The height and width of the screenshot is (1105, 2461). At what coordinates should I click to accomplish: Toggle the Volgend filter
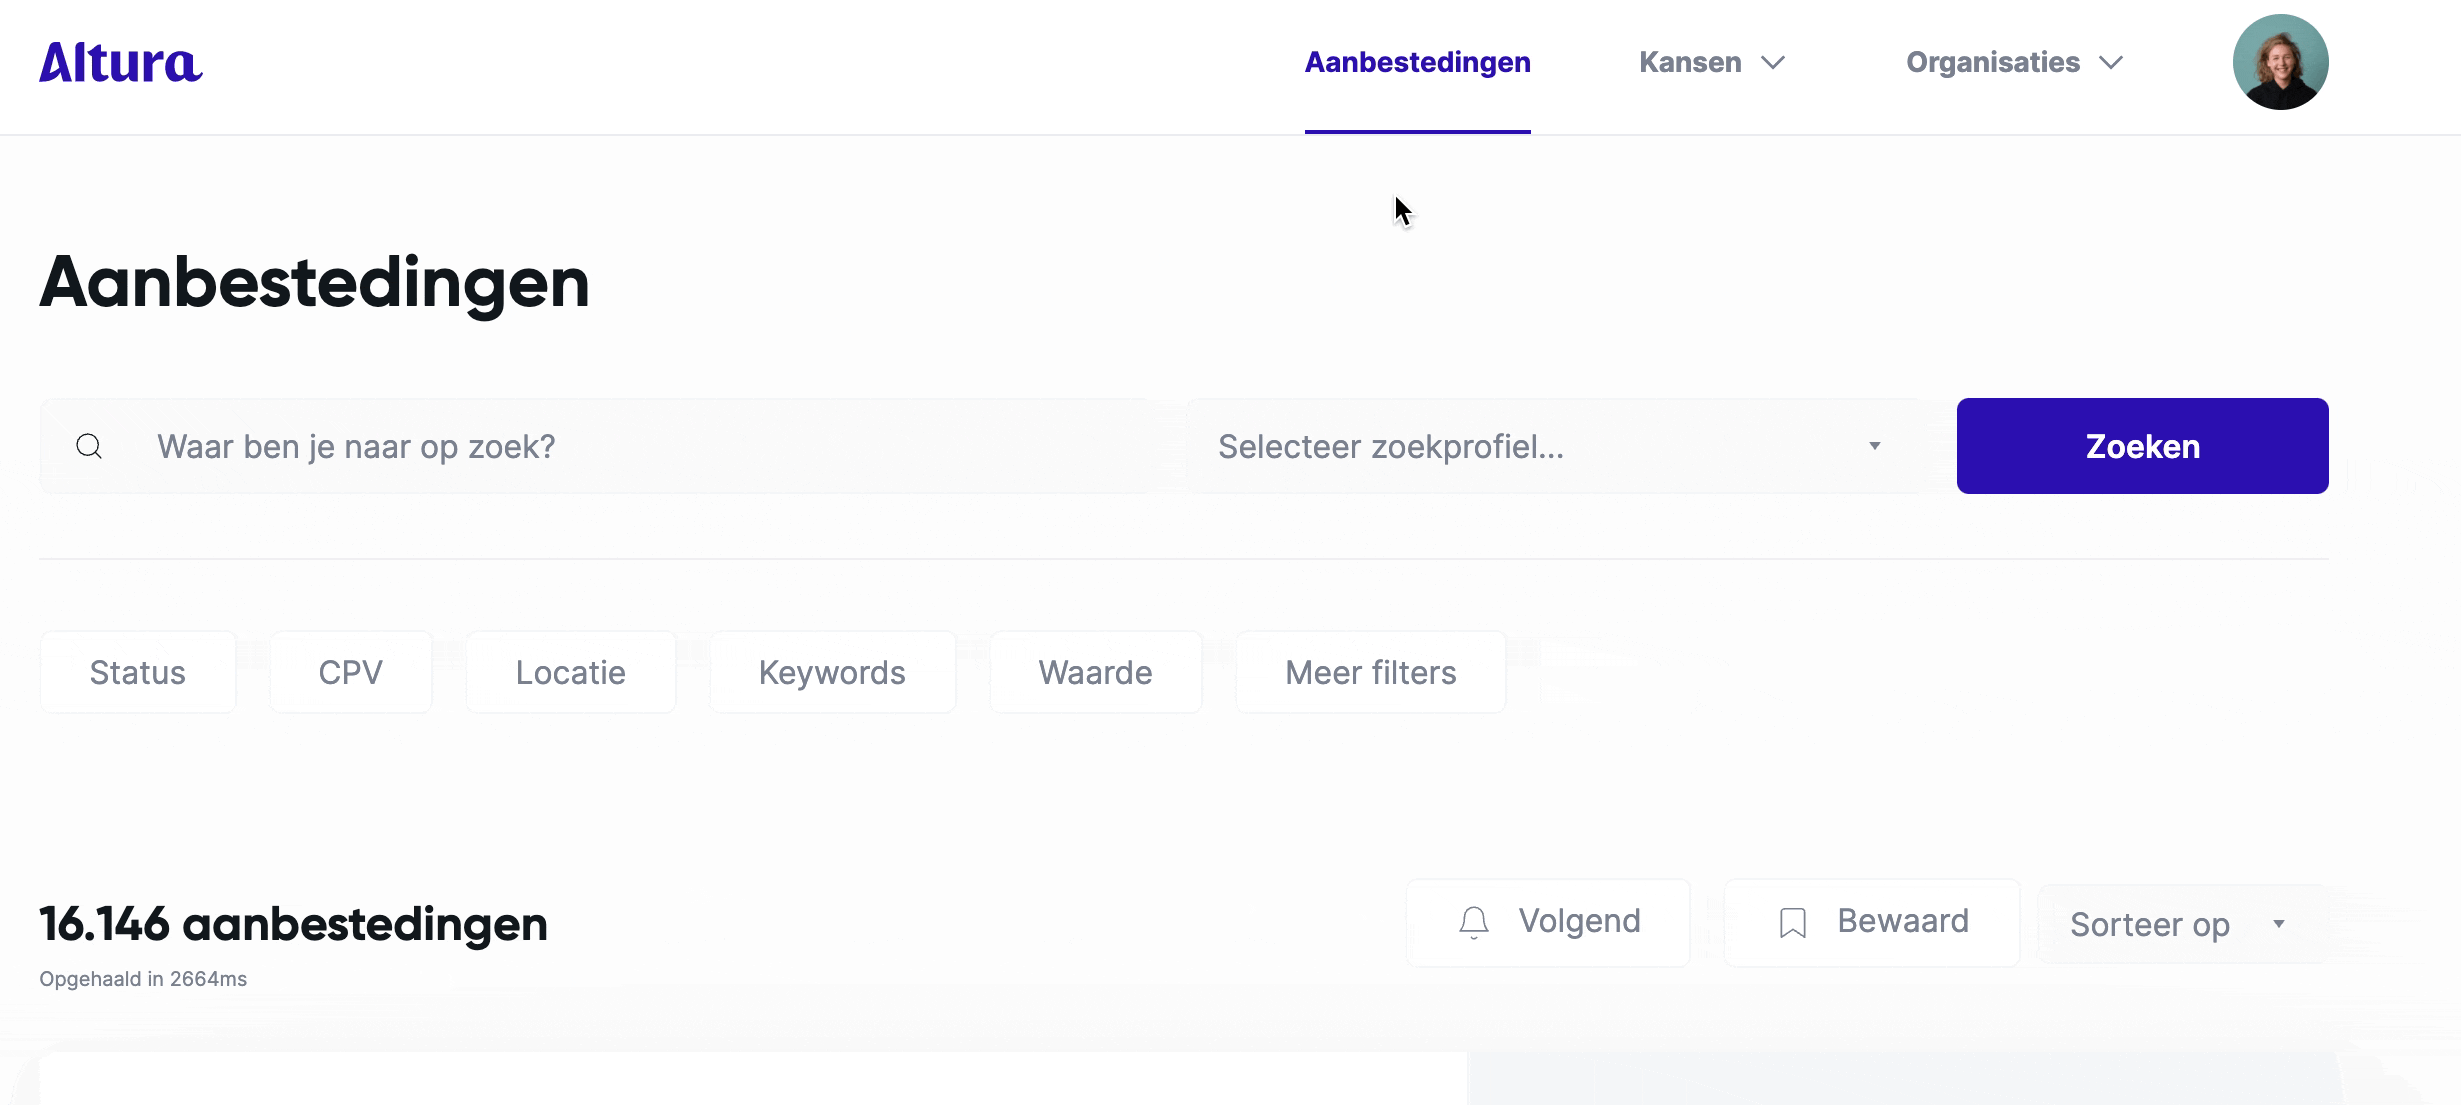pos(1548,922)
